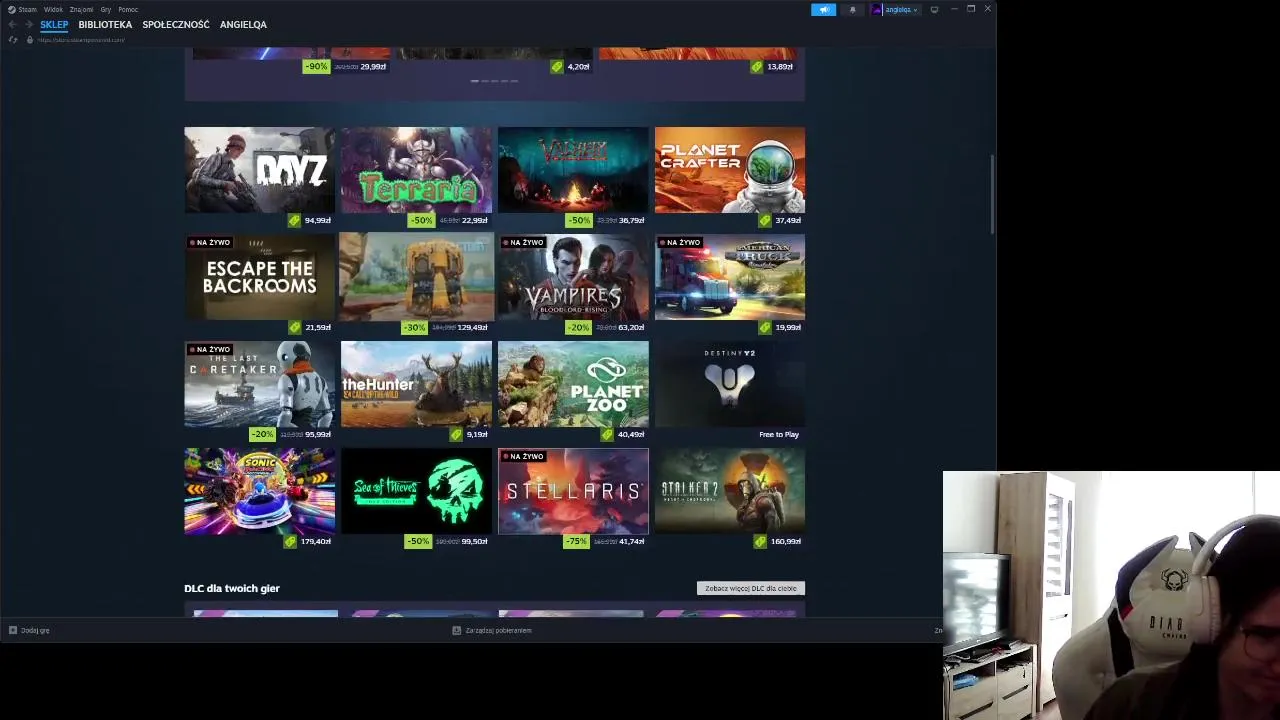The width and height of the screenshot is (1280, 720).
Task: Open the Sea of Thieves tile
Action: click(416, 491)
